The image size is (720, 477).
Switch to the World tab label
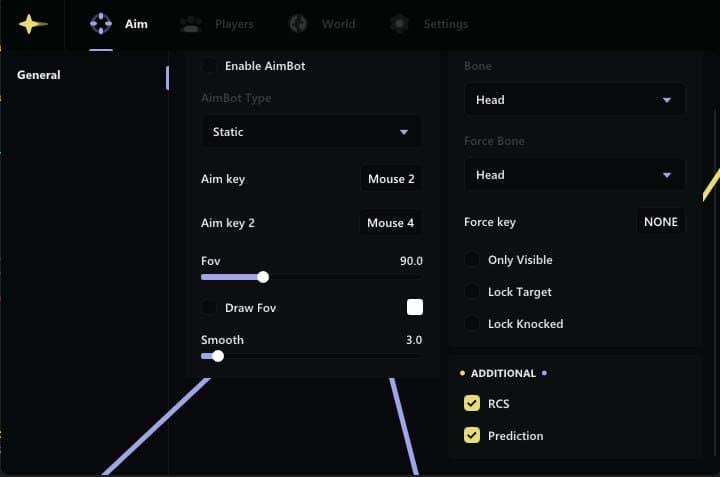tap(338, 24)
